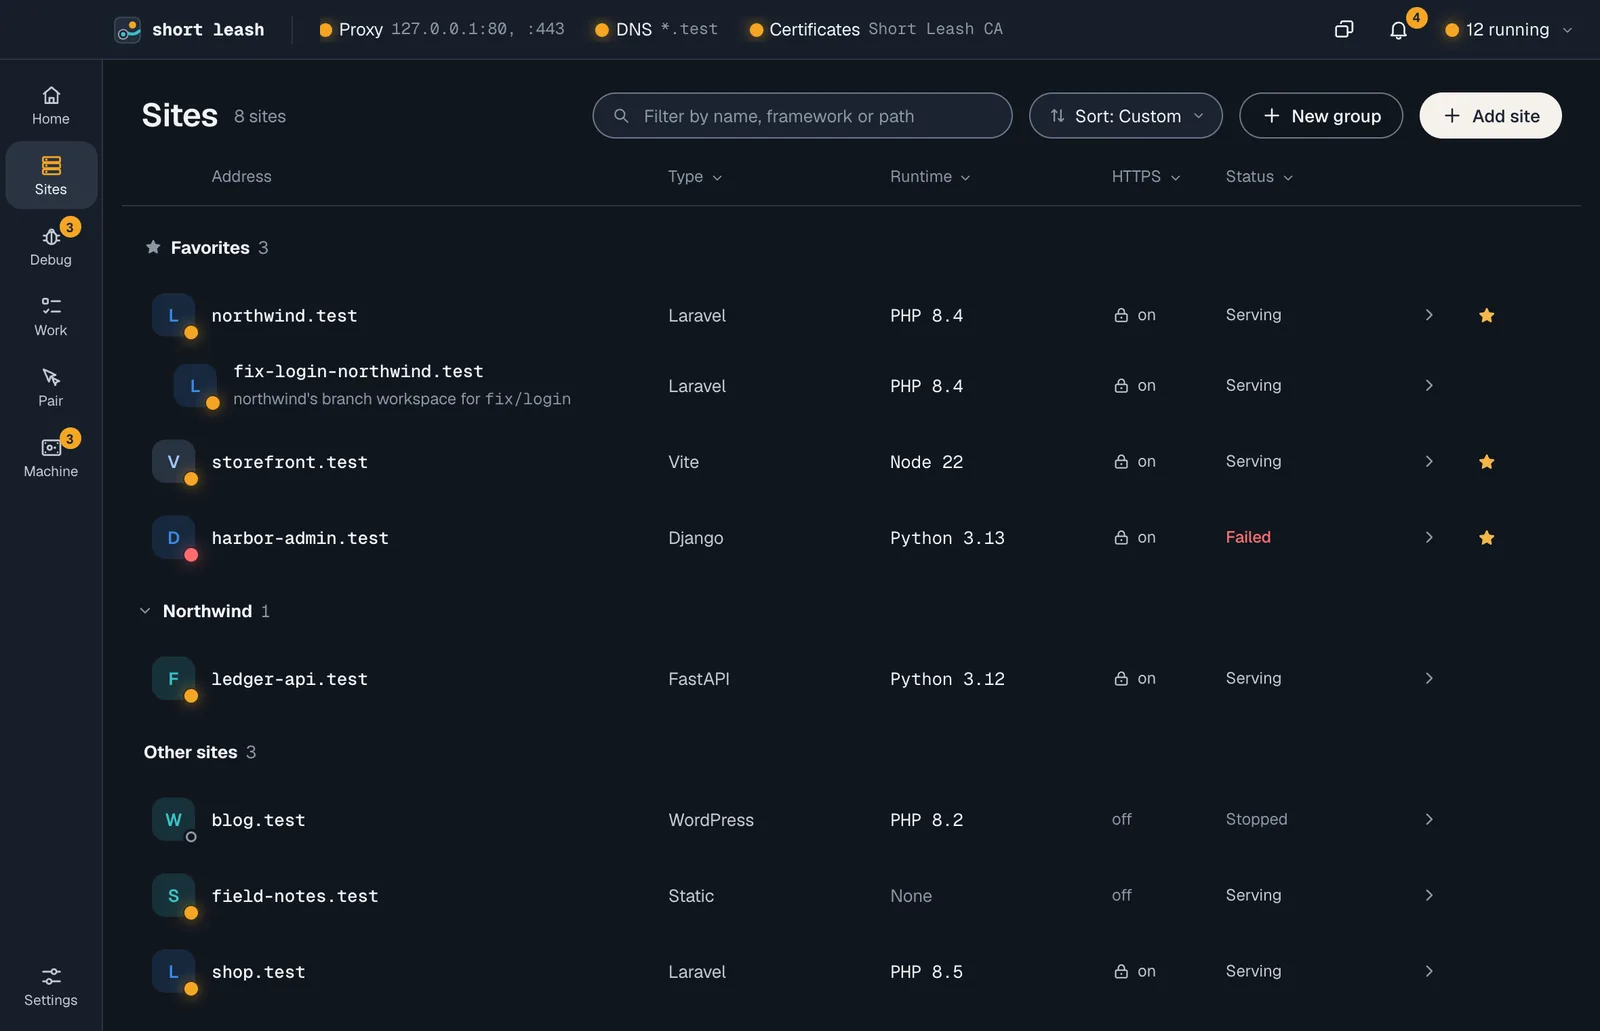The image size is (1600, 1031).
Task: Click the Proxy status indicator
Action: coord(442,30)
